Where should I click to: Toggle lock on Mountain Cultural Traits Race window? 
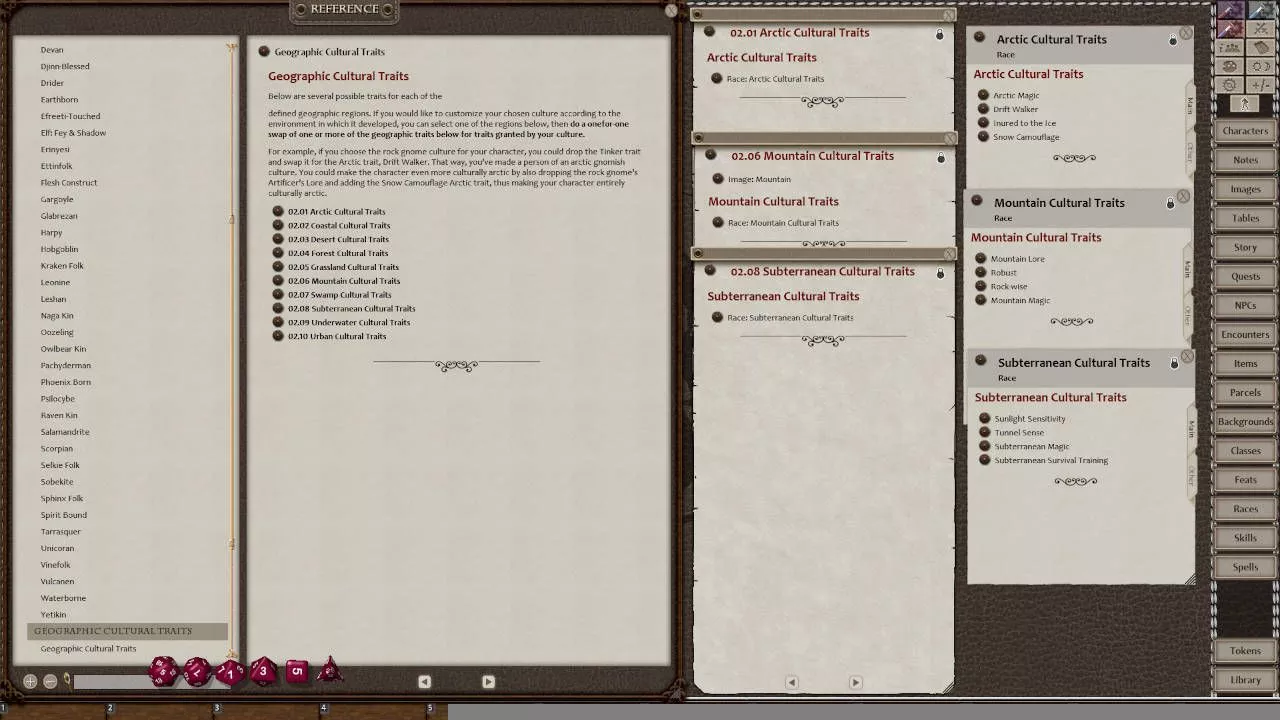pyautogui.click(x=1170, y=204)
